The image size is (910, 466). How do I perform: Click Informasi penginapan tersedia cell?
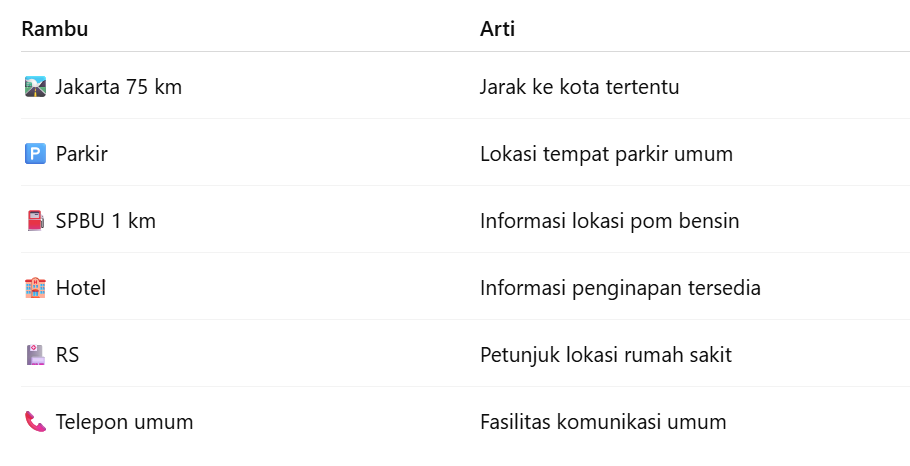[x=621, y=288]
